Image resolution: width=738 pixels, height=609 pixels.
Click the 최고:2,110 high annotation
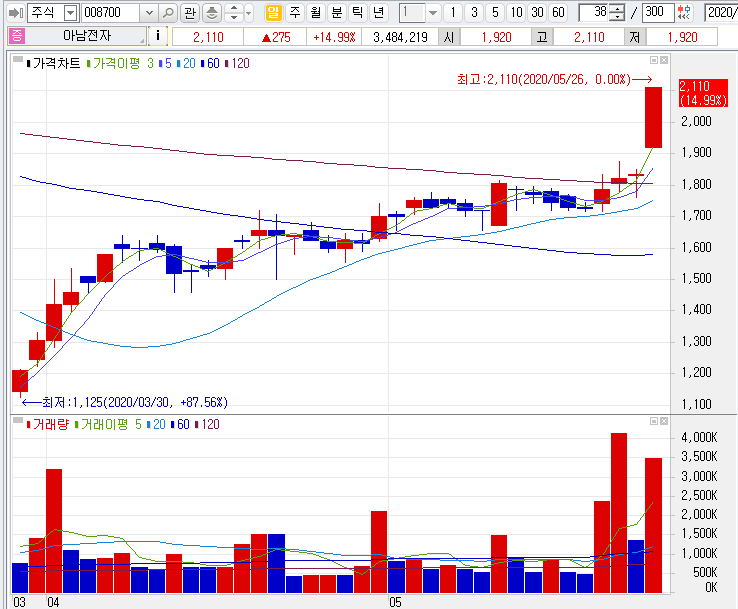pyautogui.click(x=554, y=79)
